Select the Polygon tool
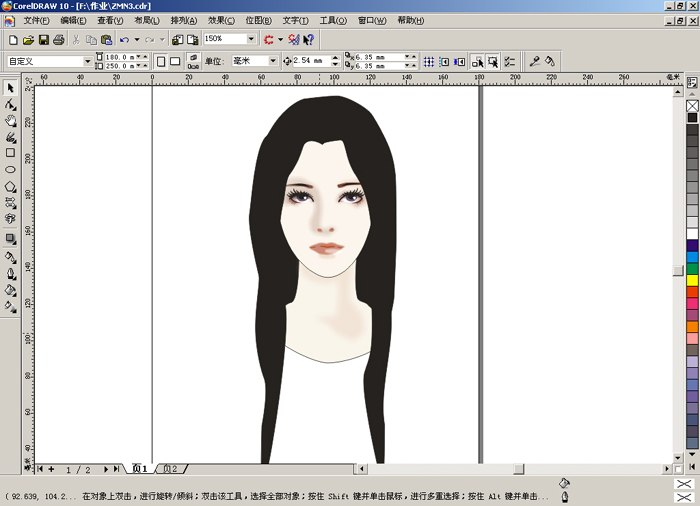This screenshot has width=700, height=506. pos(10,186)
